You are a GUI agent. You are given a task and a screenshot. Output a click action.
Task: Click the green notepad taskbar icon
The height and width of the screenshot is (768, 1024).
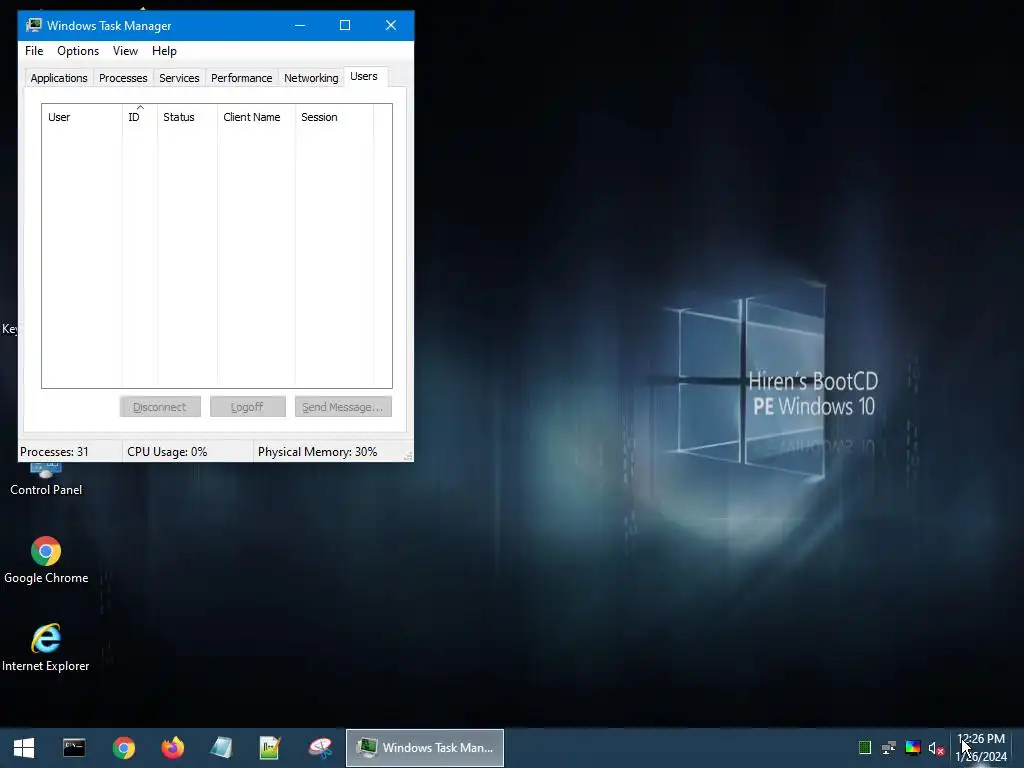[270, 748]
